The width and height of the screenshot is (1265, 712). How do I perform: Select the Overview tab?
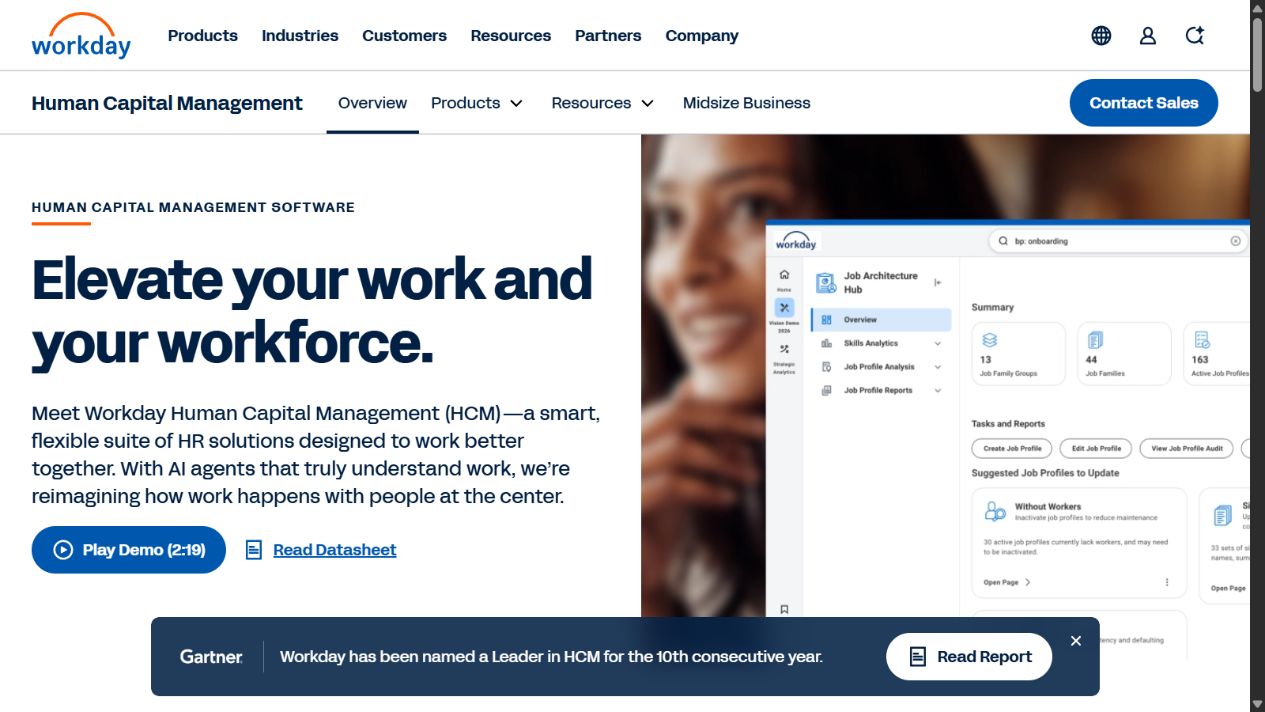coord(372,103)
